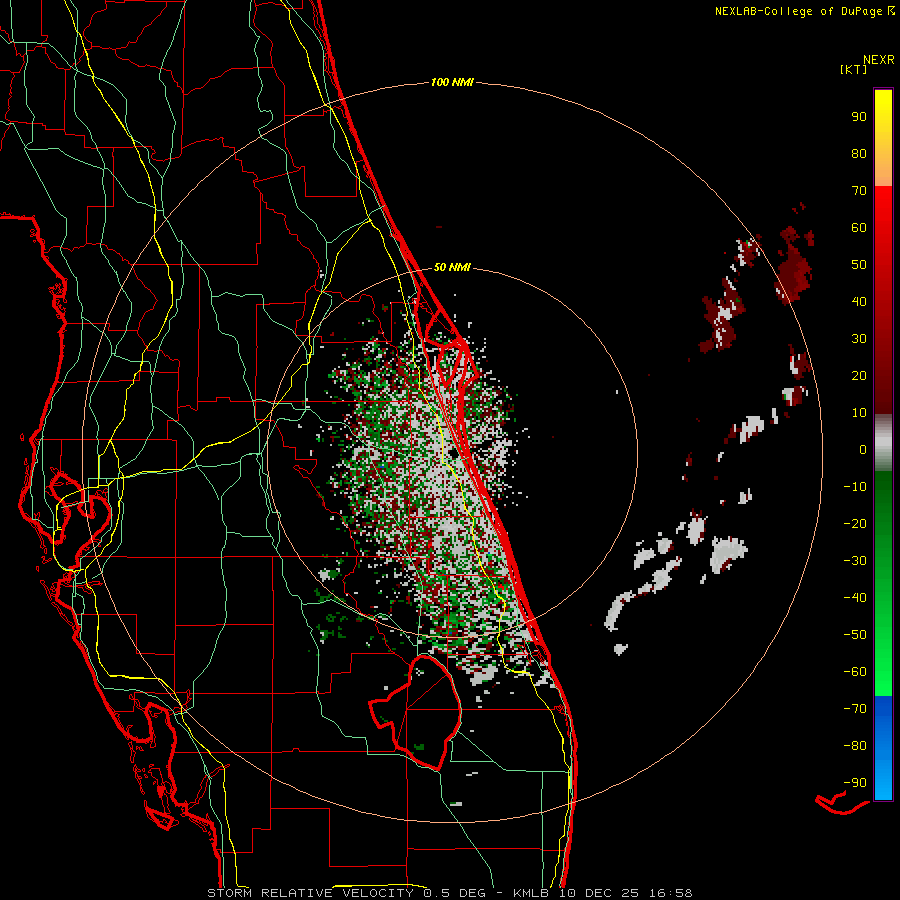The width and height of the screenshot is (900, 900).
Task: Click the 60 value on velocity scale
Action: pyautogui.click(x=859, y=227)
